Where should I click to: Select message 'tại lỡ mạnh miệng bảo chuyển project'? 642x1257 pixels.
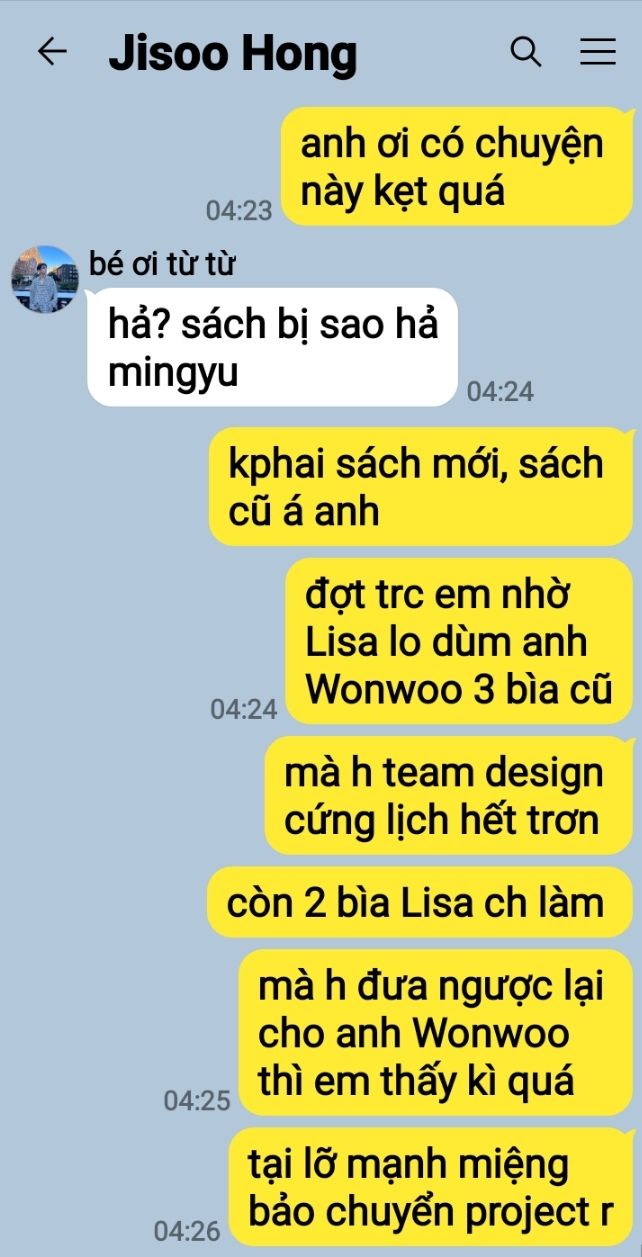431,1186
